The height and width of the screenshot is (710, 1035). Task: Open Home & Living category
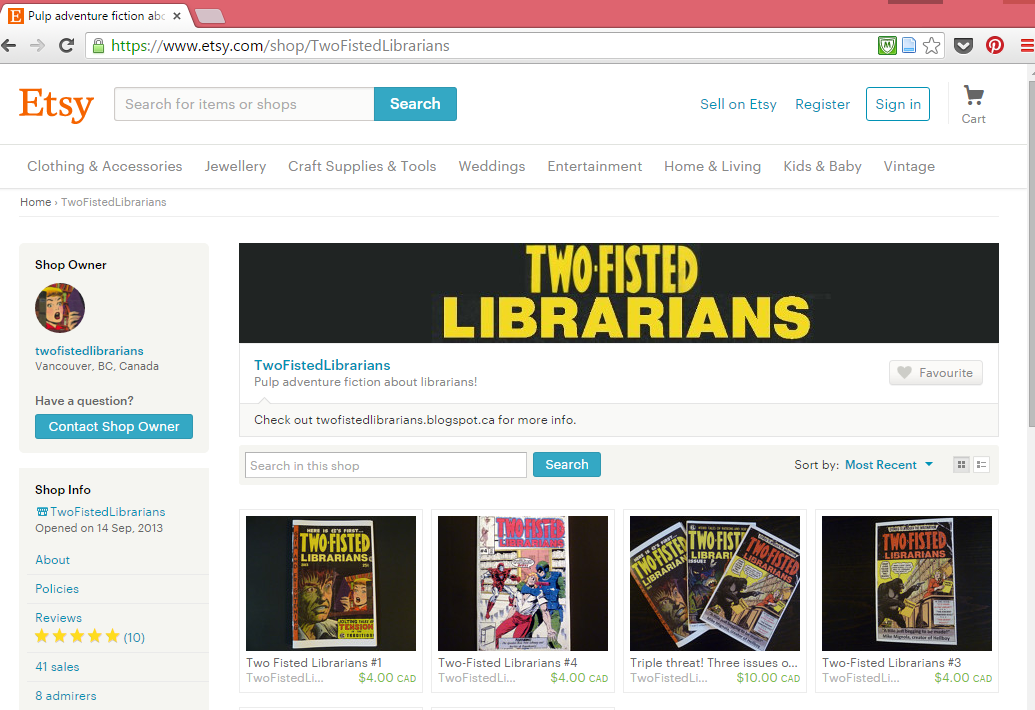point(712,166)
